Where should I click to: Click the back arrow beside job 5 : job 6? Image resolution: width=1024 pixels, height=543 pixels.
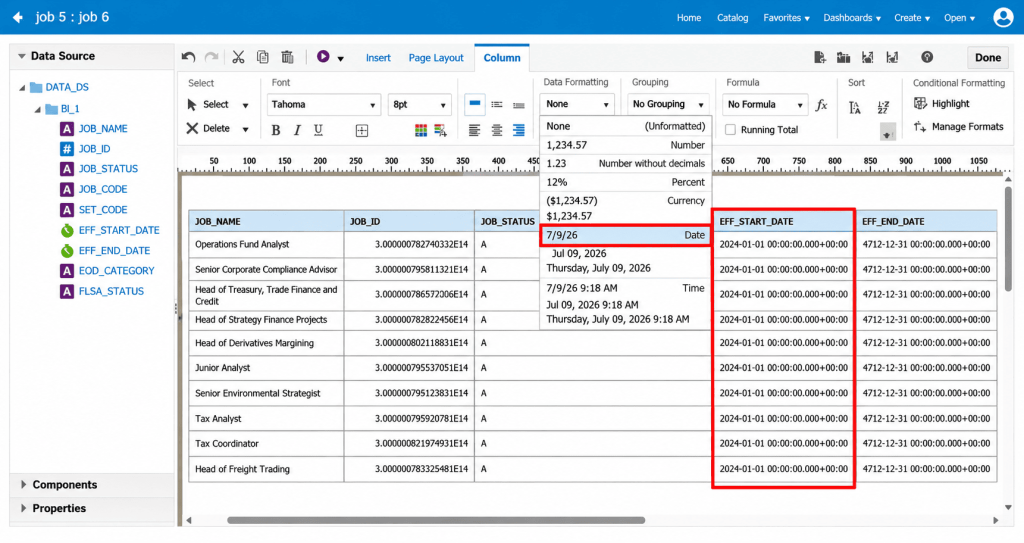click(x=18, y=17)
